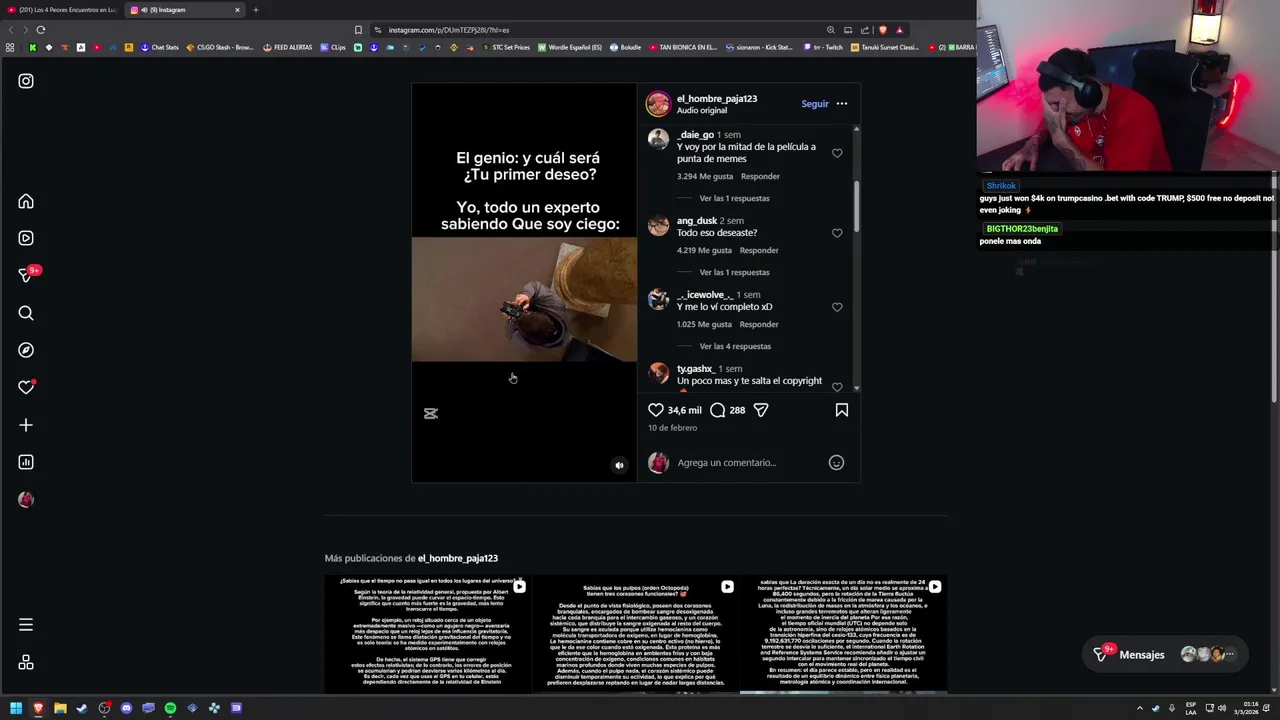Expand the 4 replies under icewolve comment

pos(735,346)
